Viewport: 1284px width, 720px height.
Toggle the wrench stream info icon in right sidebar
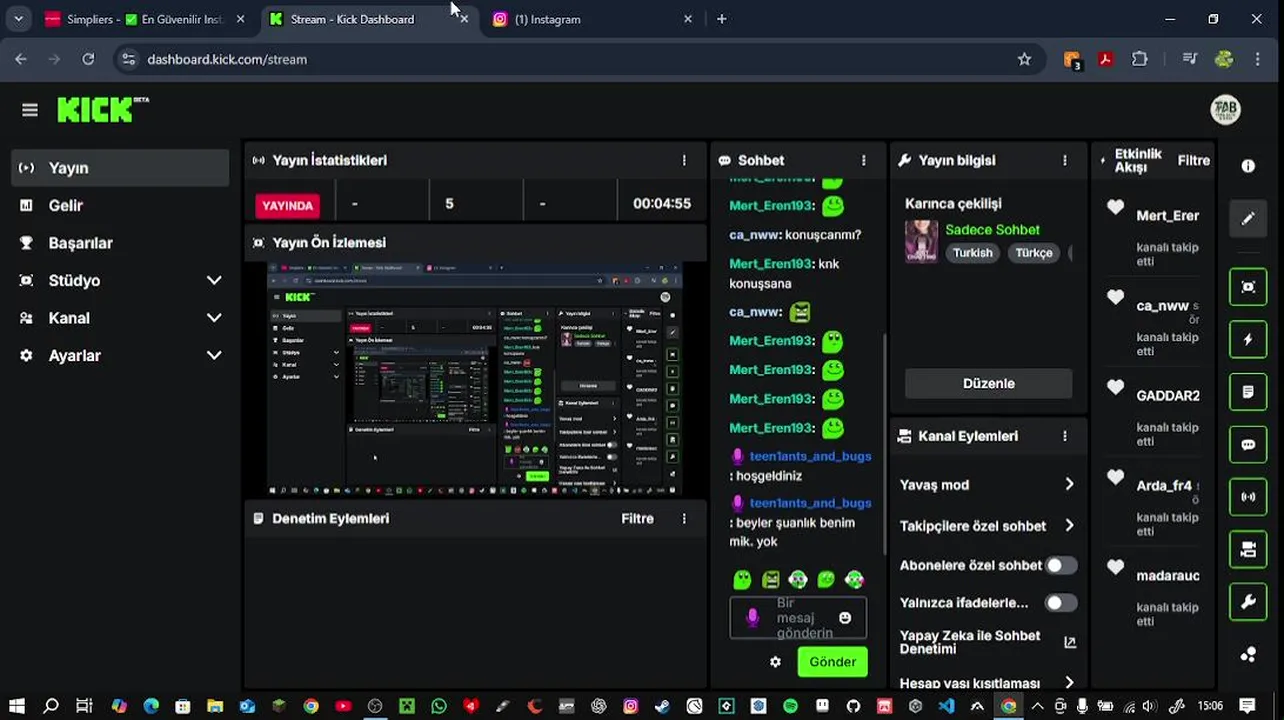click(x=1248, y=602)
